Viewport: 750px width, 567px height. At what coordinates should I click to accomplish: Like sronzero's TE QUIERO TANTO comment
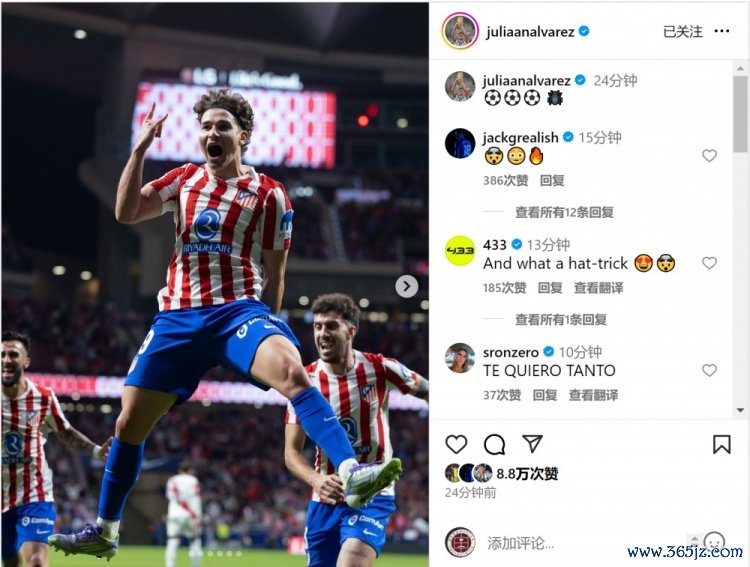click(x=709, y=370)
